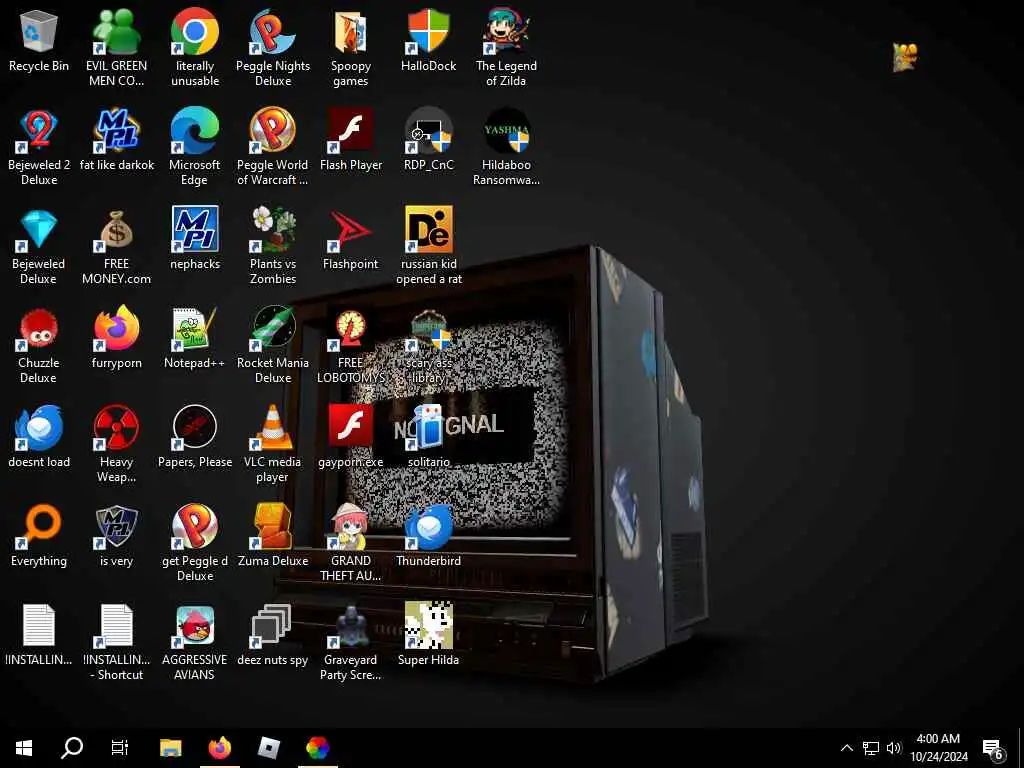The width and height of the screenshot is (1024, 768).
Task: Open the Windows Start menu
Action: coord(24,747)
